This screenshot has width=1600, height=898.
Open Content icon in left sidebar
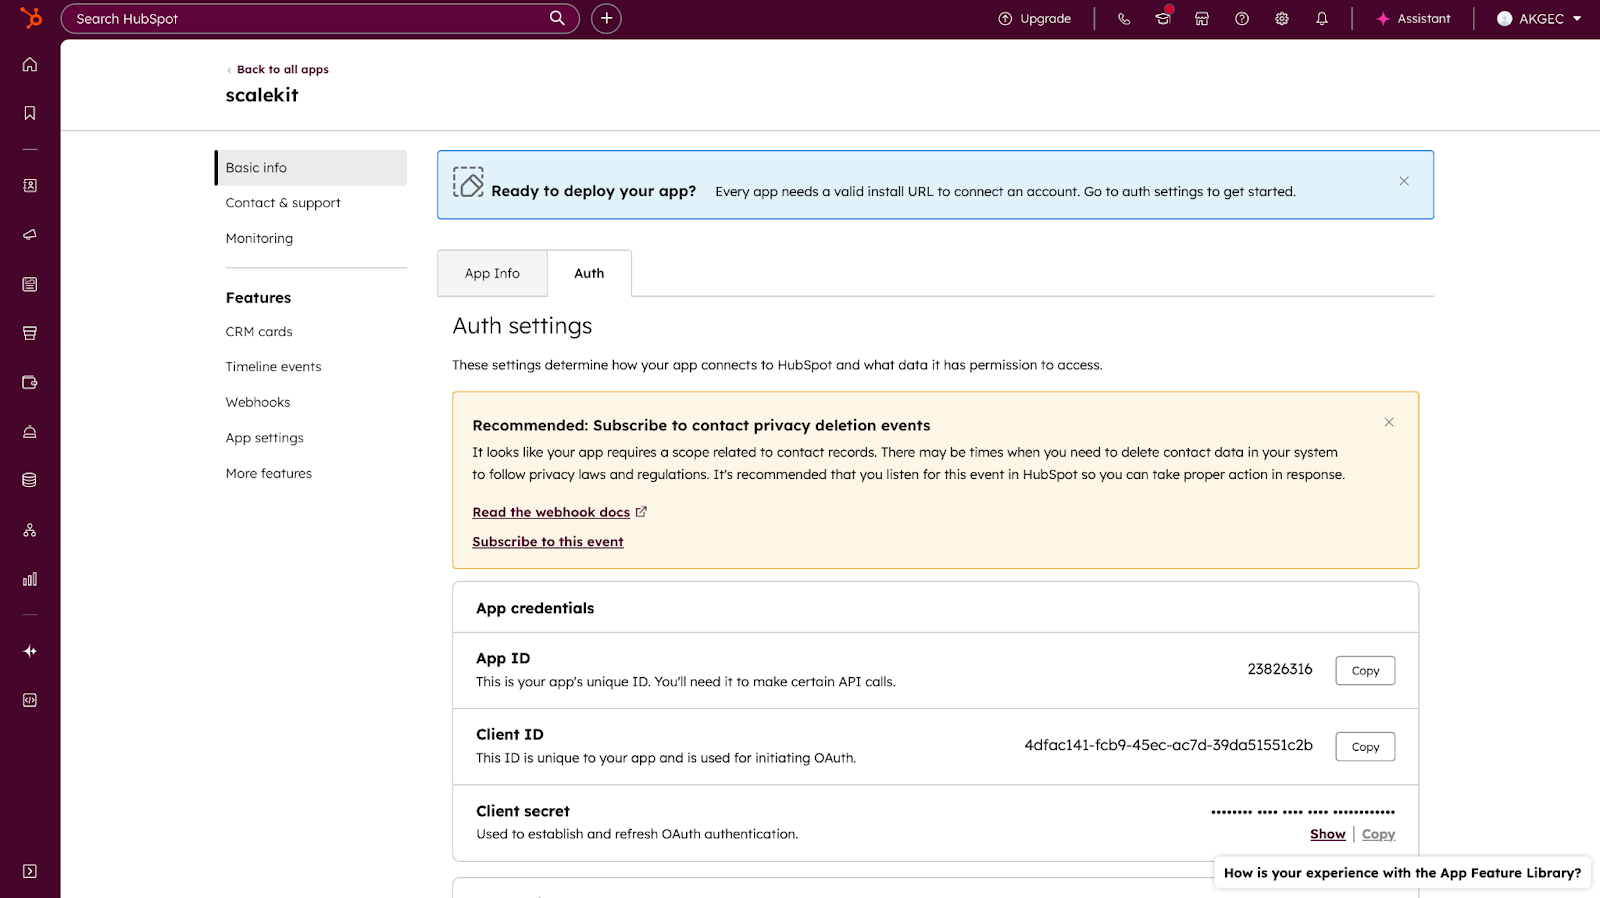(30, 284)
